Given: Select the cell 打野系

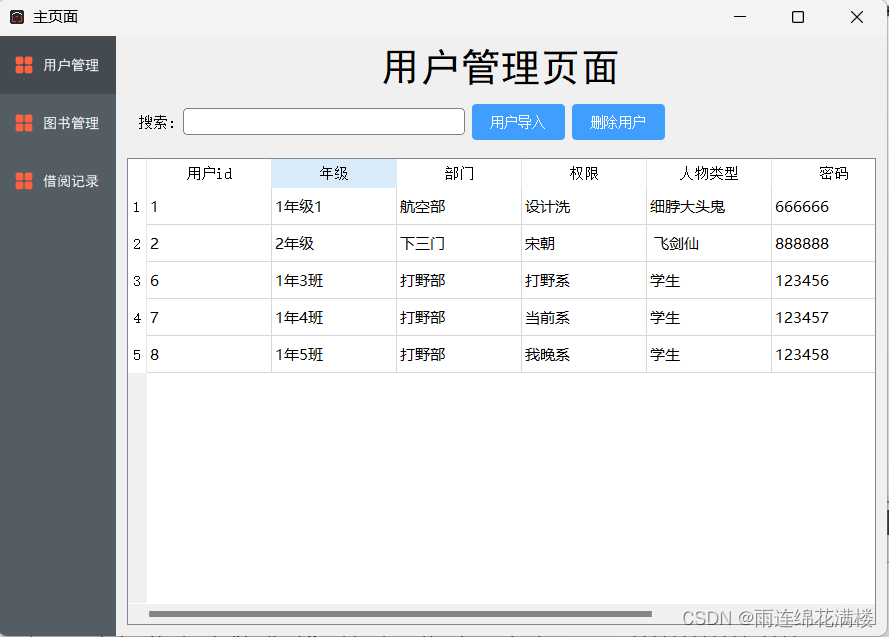Looking at the screenshot, I should 584,281.
